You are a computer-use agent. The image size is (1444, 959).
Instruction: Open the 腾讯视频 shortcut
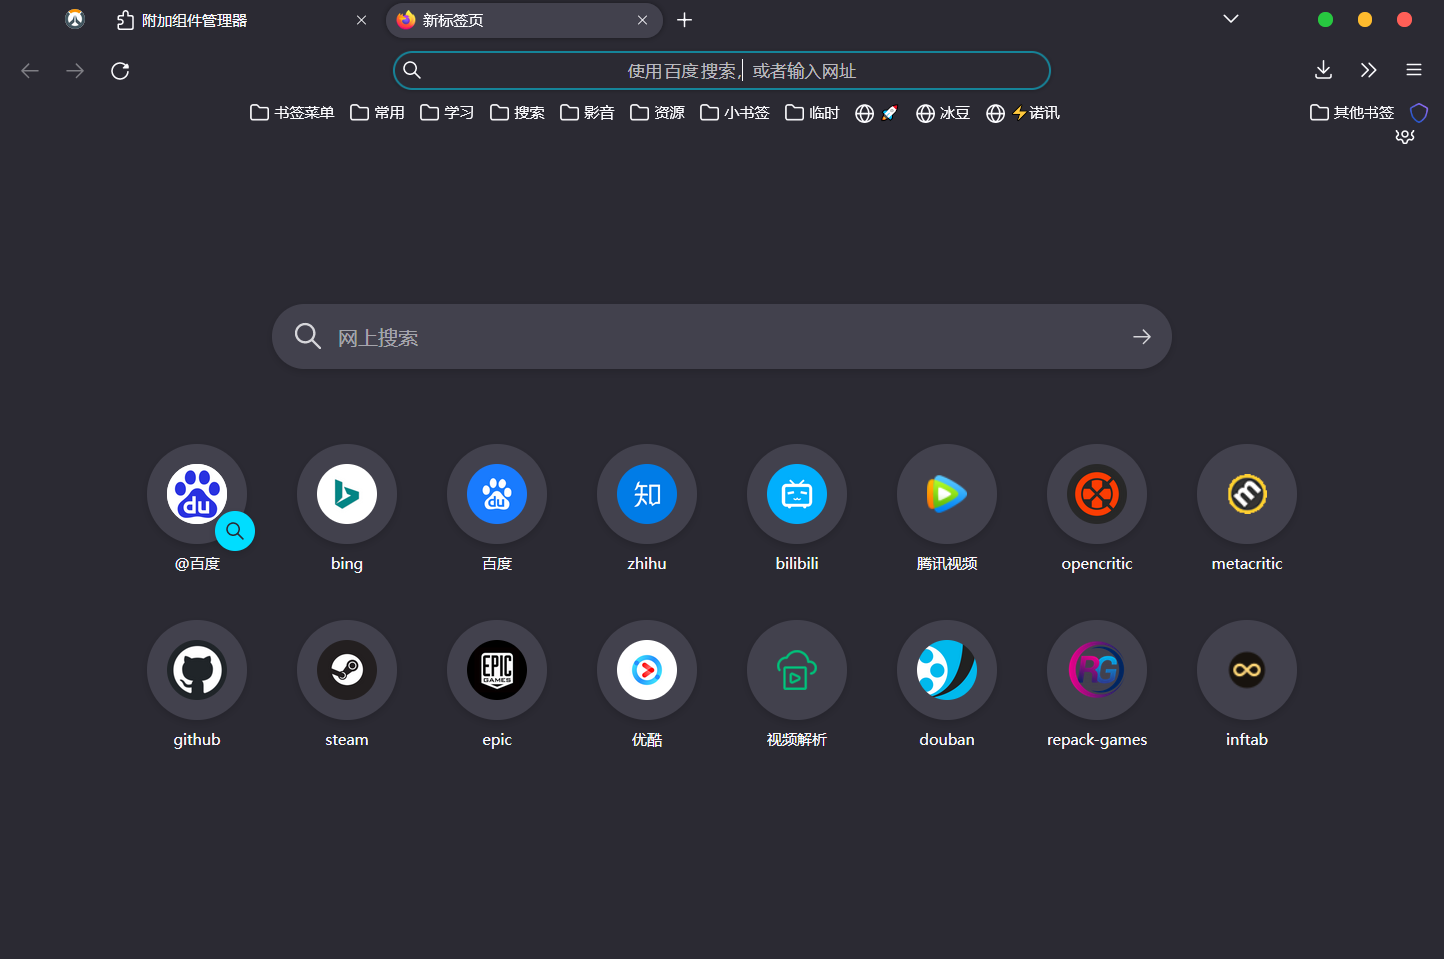(x=947, y=494)
